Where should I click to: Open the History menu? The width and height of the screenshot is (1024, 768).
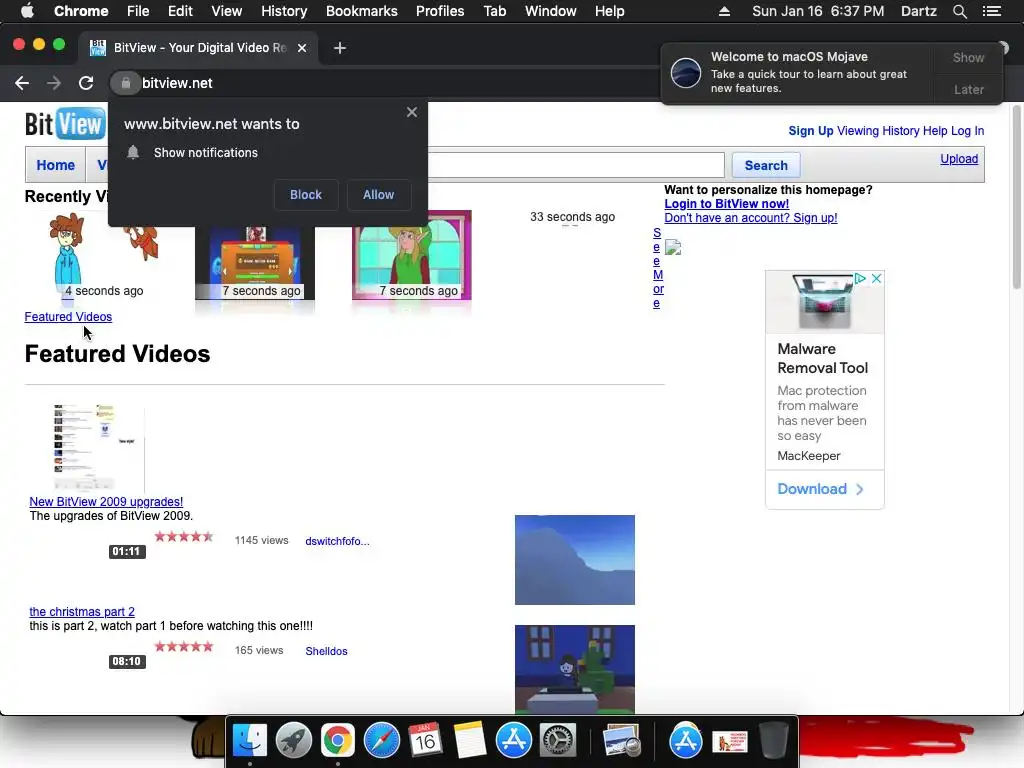click(x=284, y=11)
